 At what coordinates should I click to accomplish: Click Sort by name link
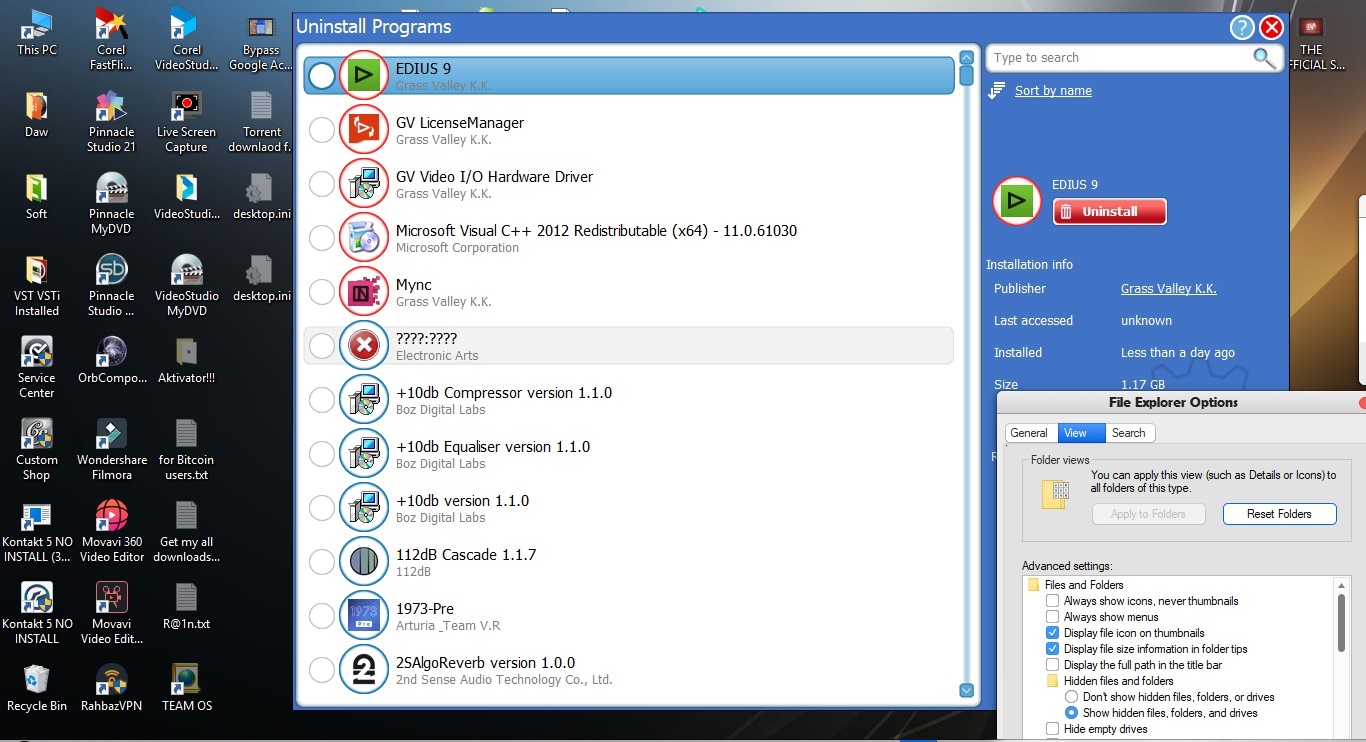pos(1053,91)
